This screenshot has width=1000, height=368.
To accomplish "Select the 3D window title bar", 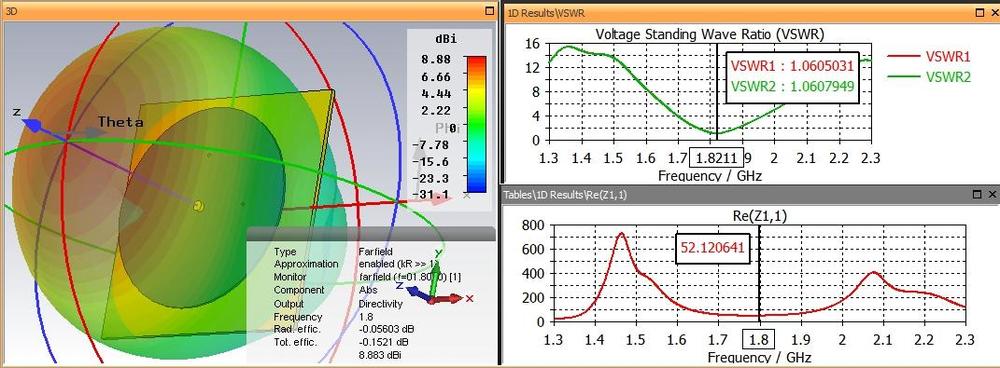I will point(249,11).
